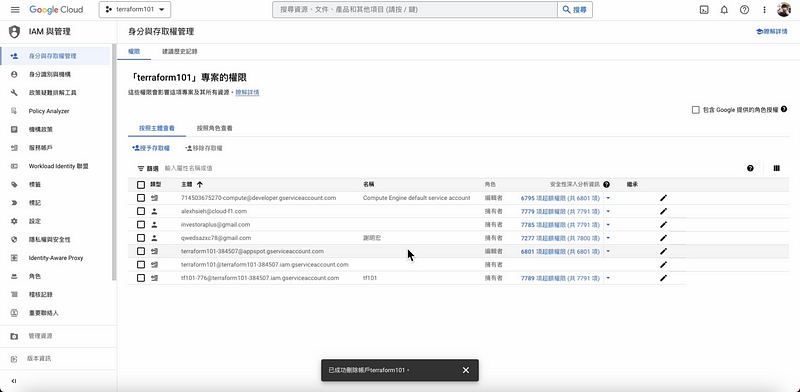
Task: Open 機構政策 in sidebar
Action: click(x=40, y=130)
